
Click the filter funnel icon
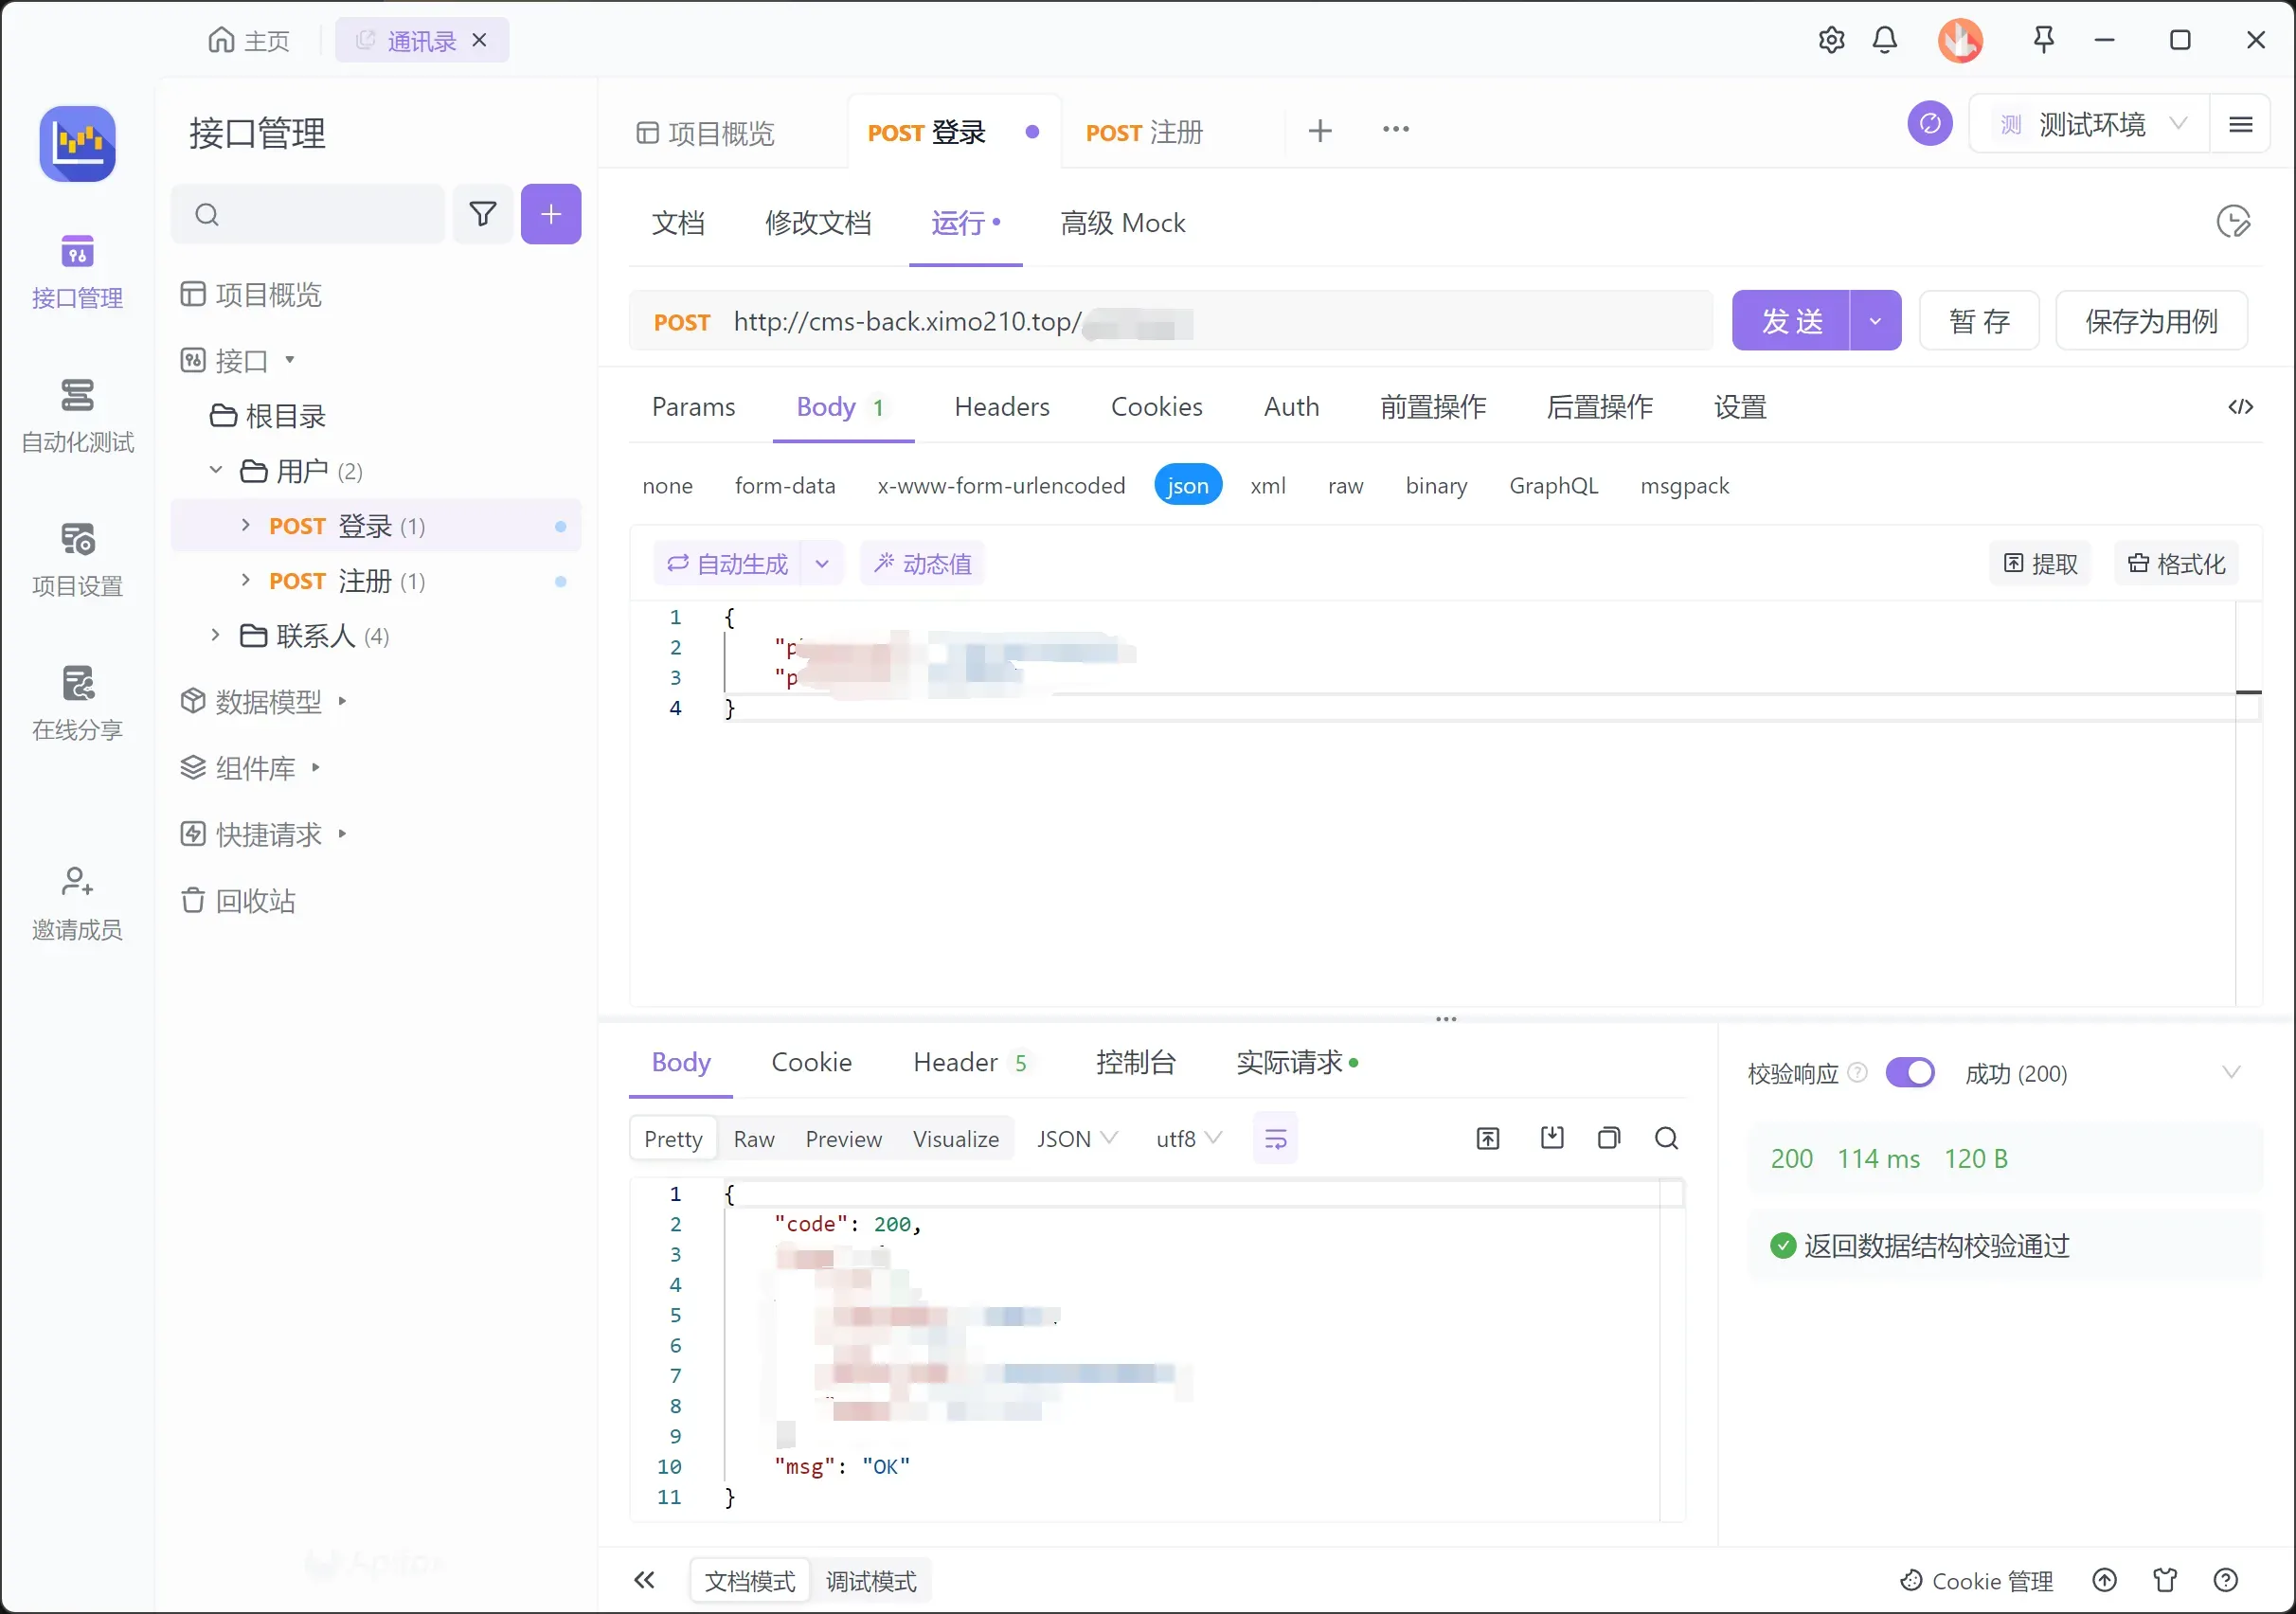pos(483,214)
